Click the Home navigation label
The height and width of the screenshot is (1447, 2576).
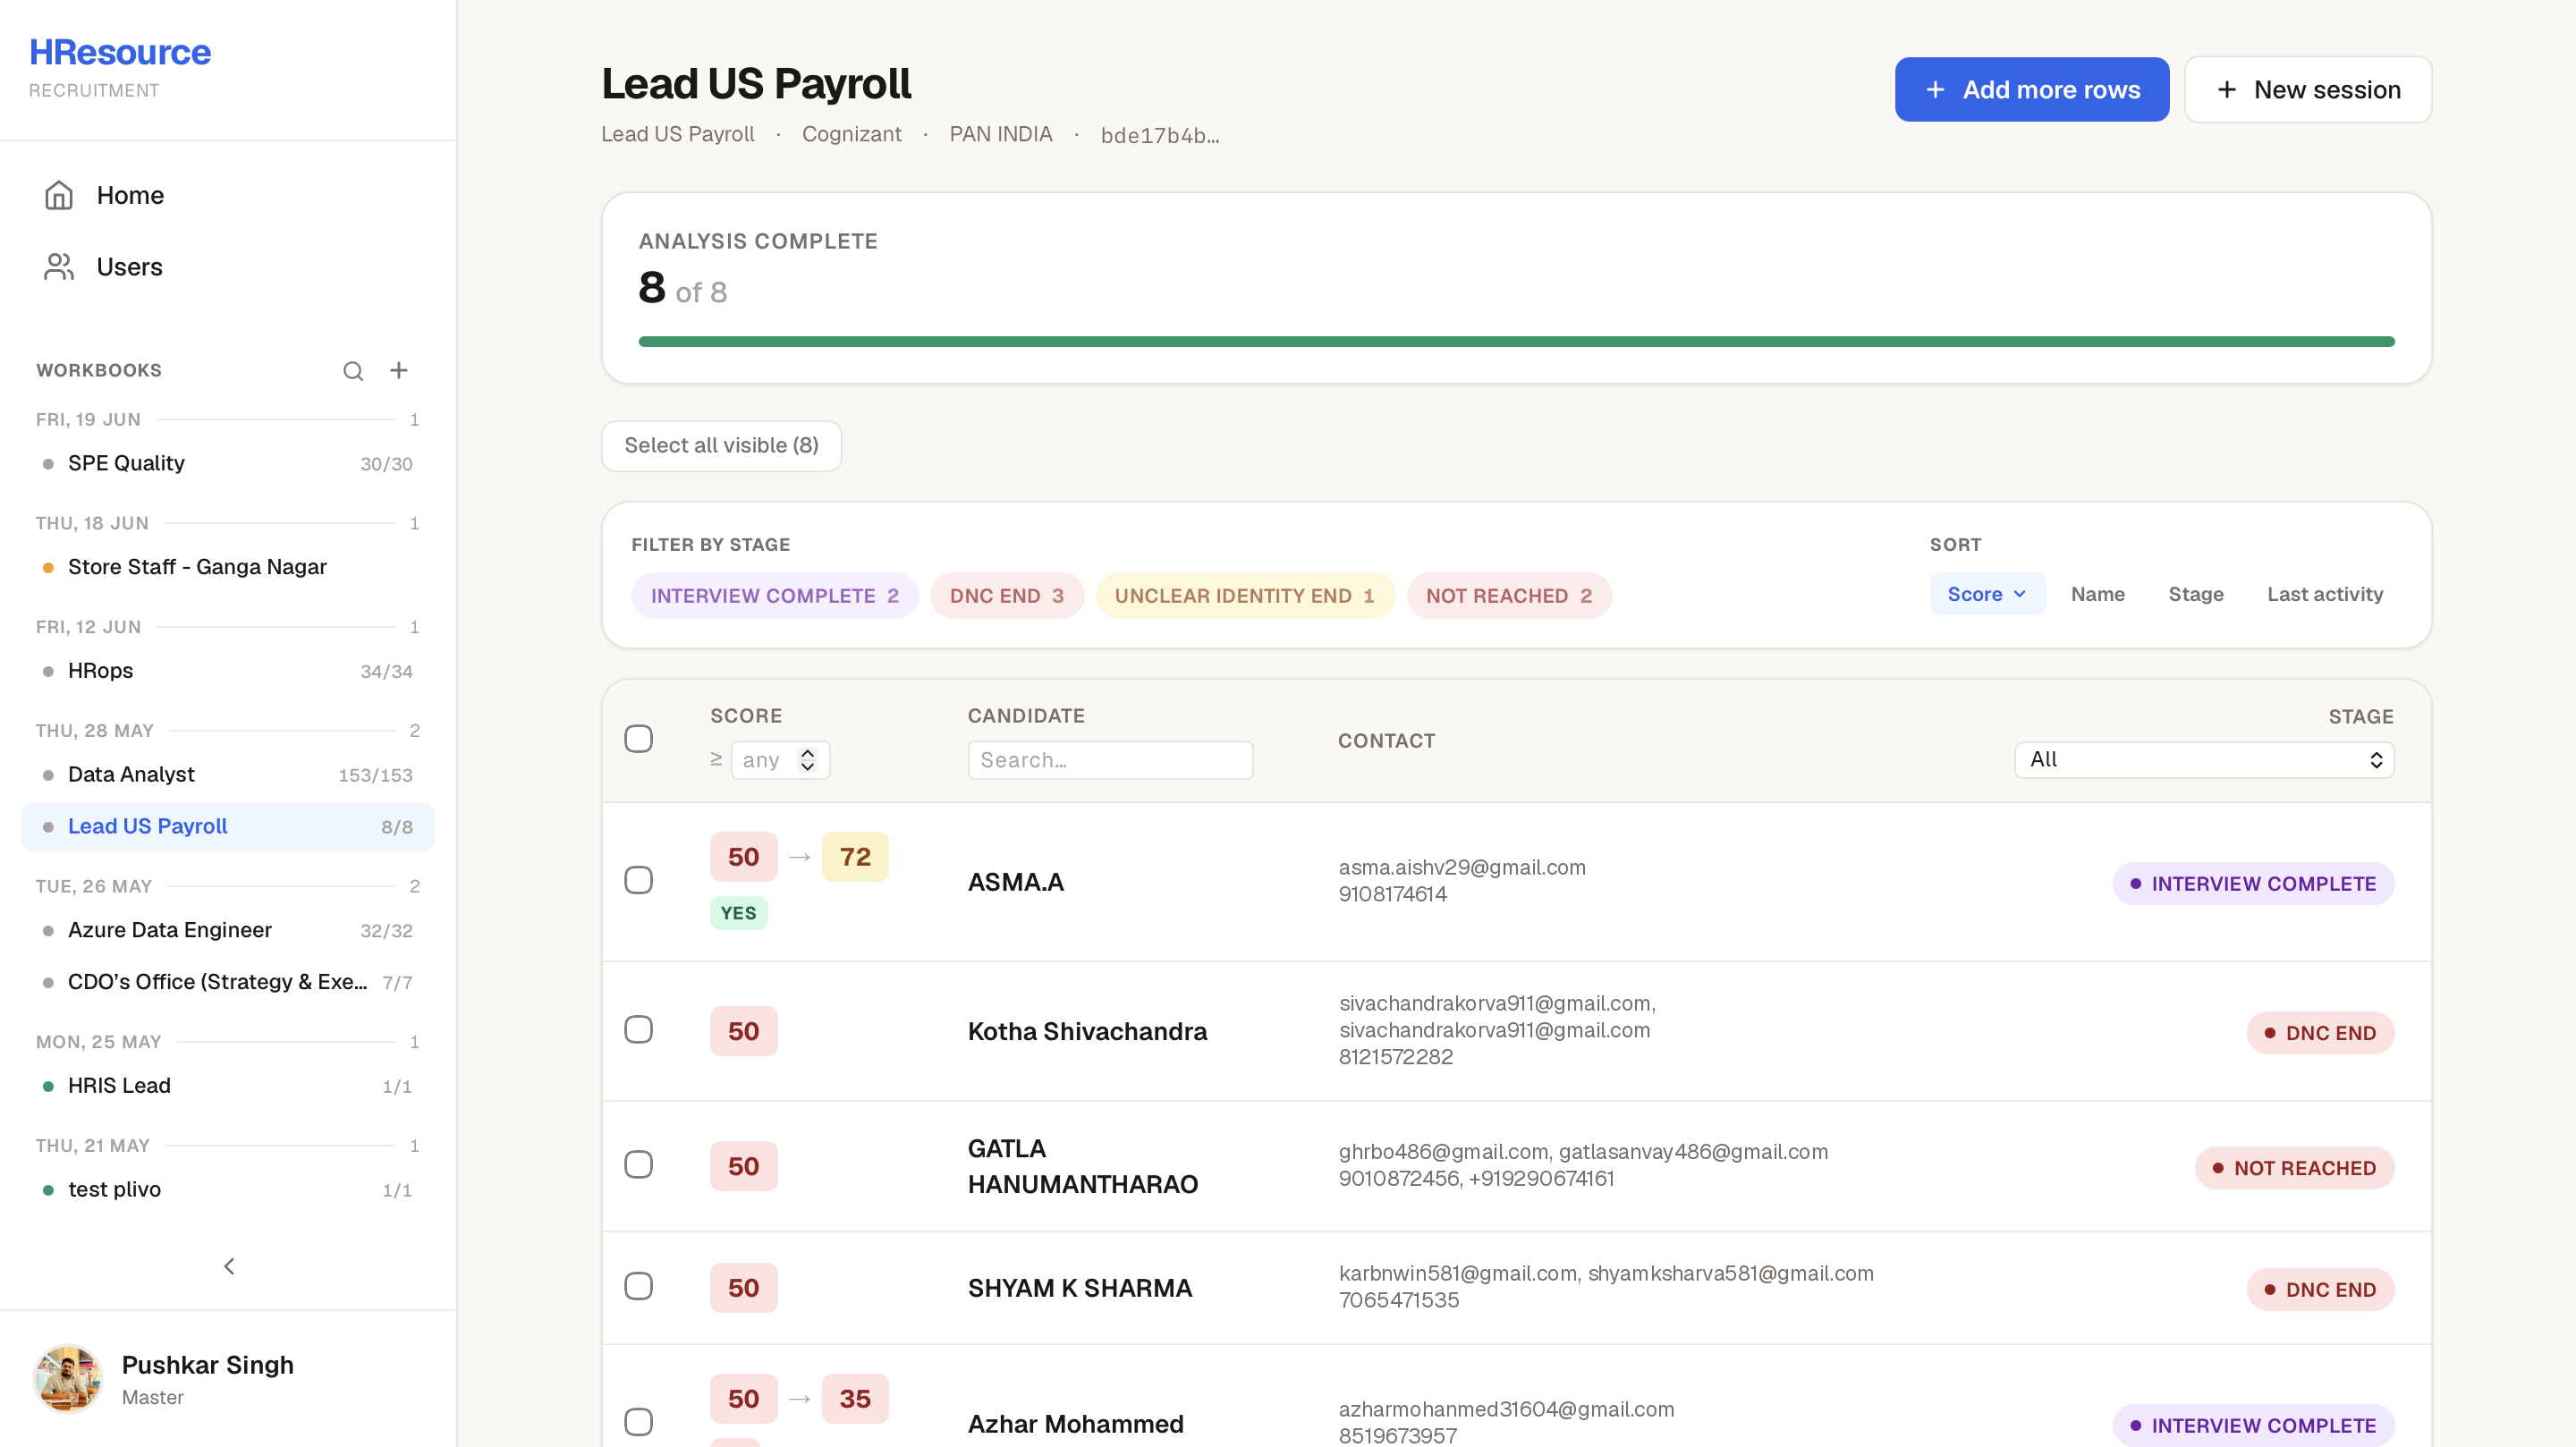tap(130, 195)
